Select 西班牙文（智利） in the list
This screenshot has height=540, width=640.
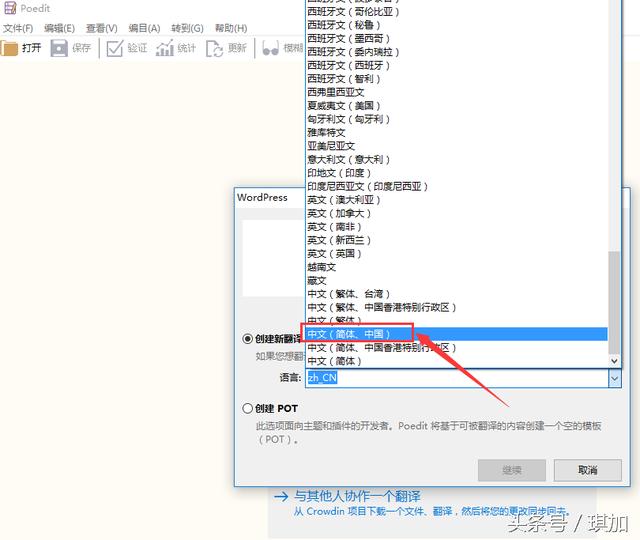pos(457,78)
